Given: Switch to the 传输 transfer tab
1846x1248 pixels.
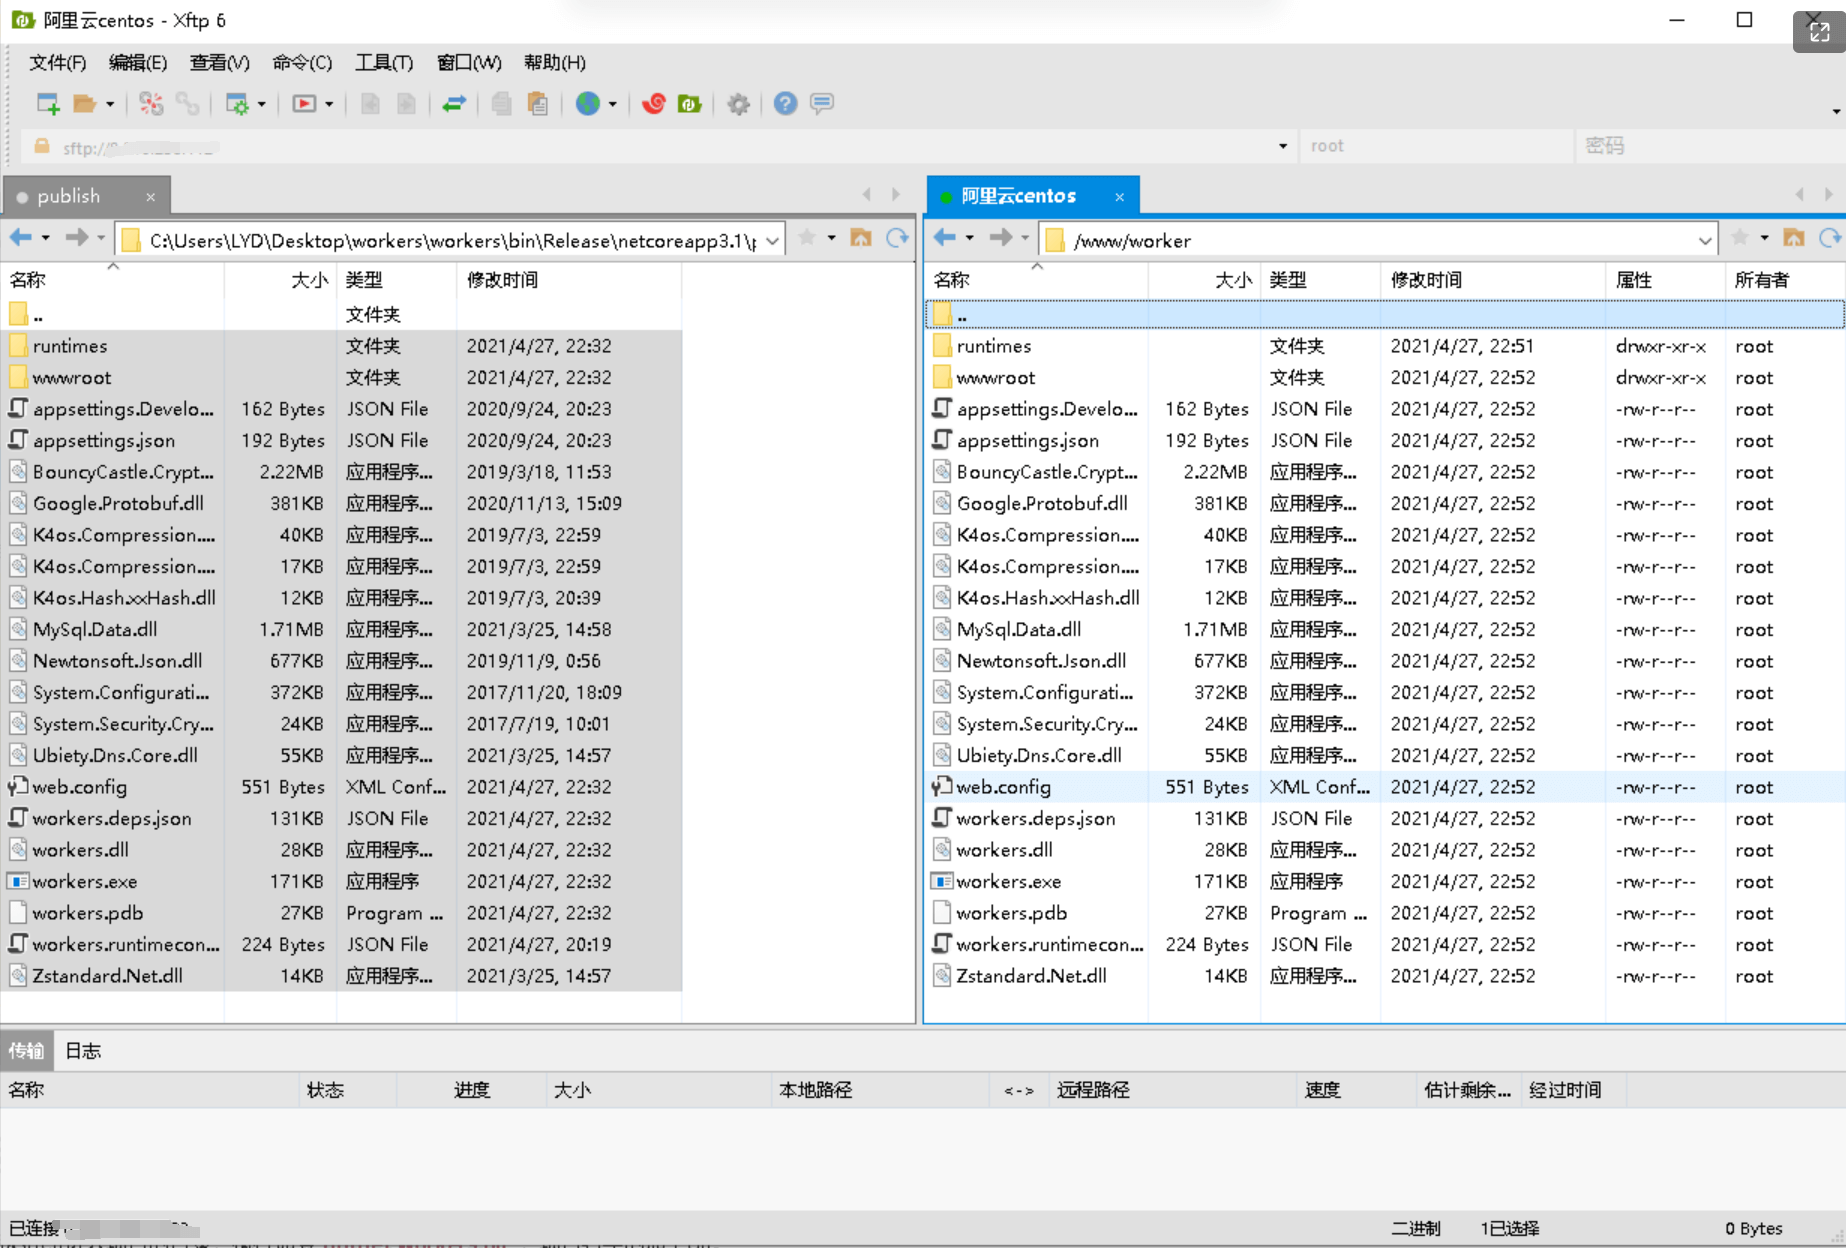Looking at the screenshot, I should [x=27, y=1051].
